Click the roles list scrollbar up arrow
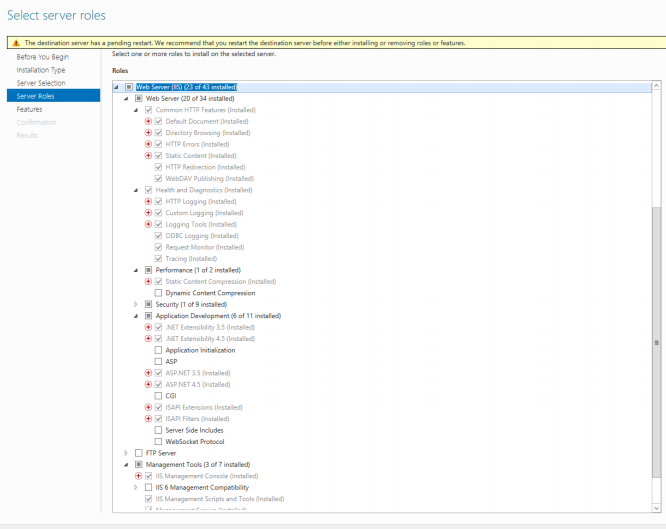This screenshot has height=529, width=666. point(656,85)
